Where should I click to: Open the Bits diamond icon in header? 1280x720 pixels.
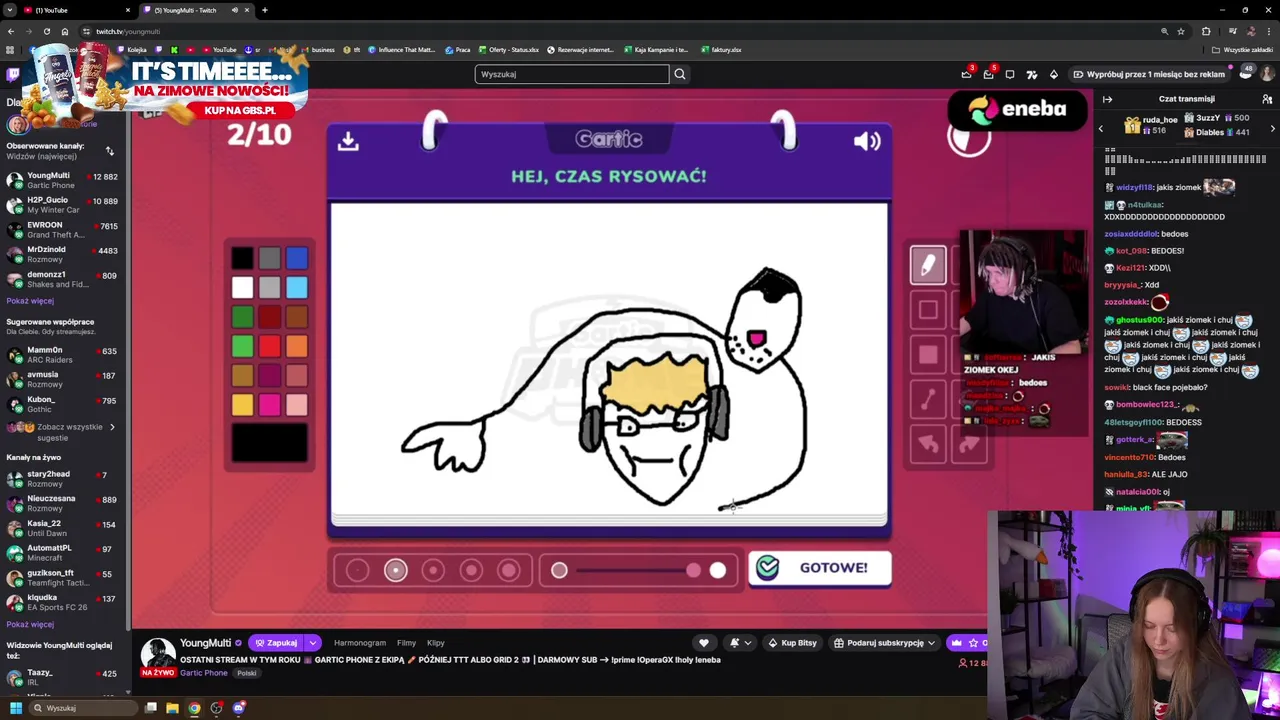pos(1053,74)
